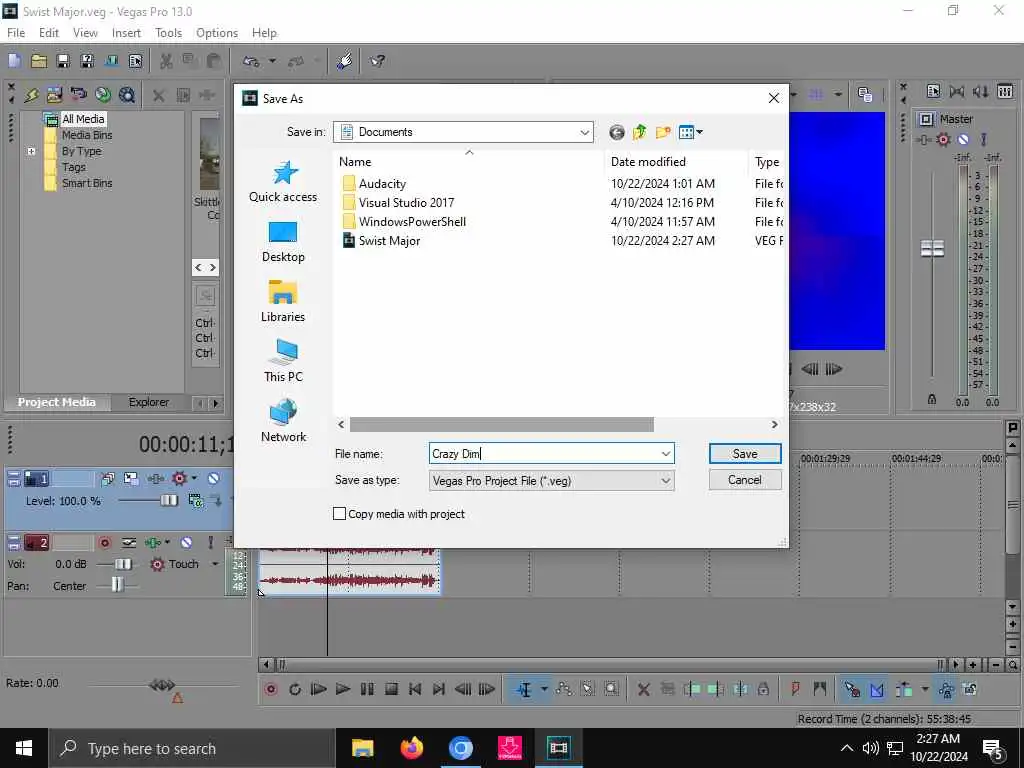Open the Tools menu

tap(168, 33)
